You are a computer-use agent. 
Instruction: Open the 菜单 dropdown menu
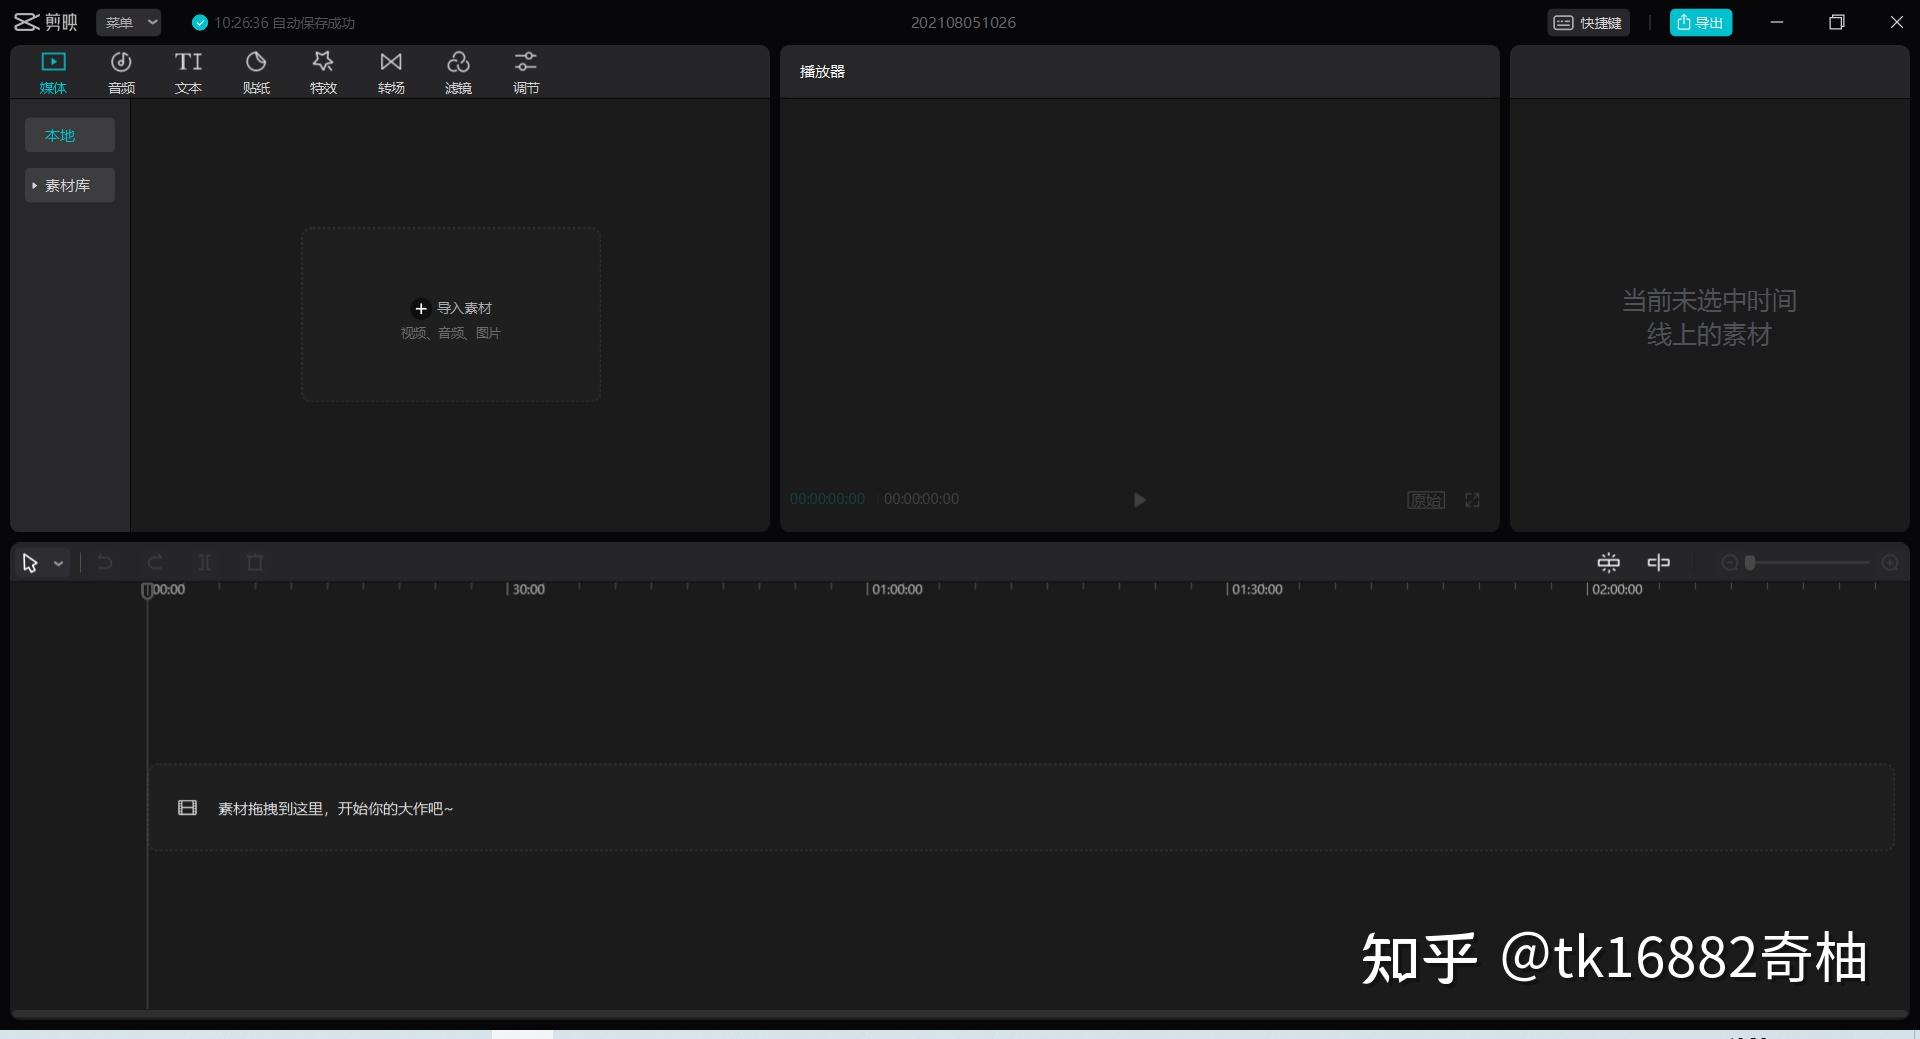coord(129,22)
